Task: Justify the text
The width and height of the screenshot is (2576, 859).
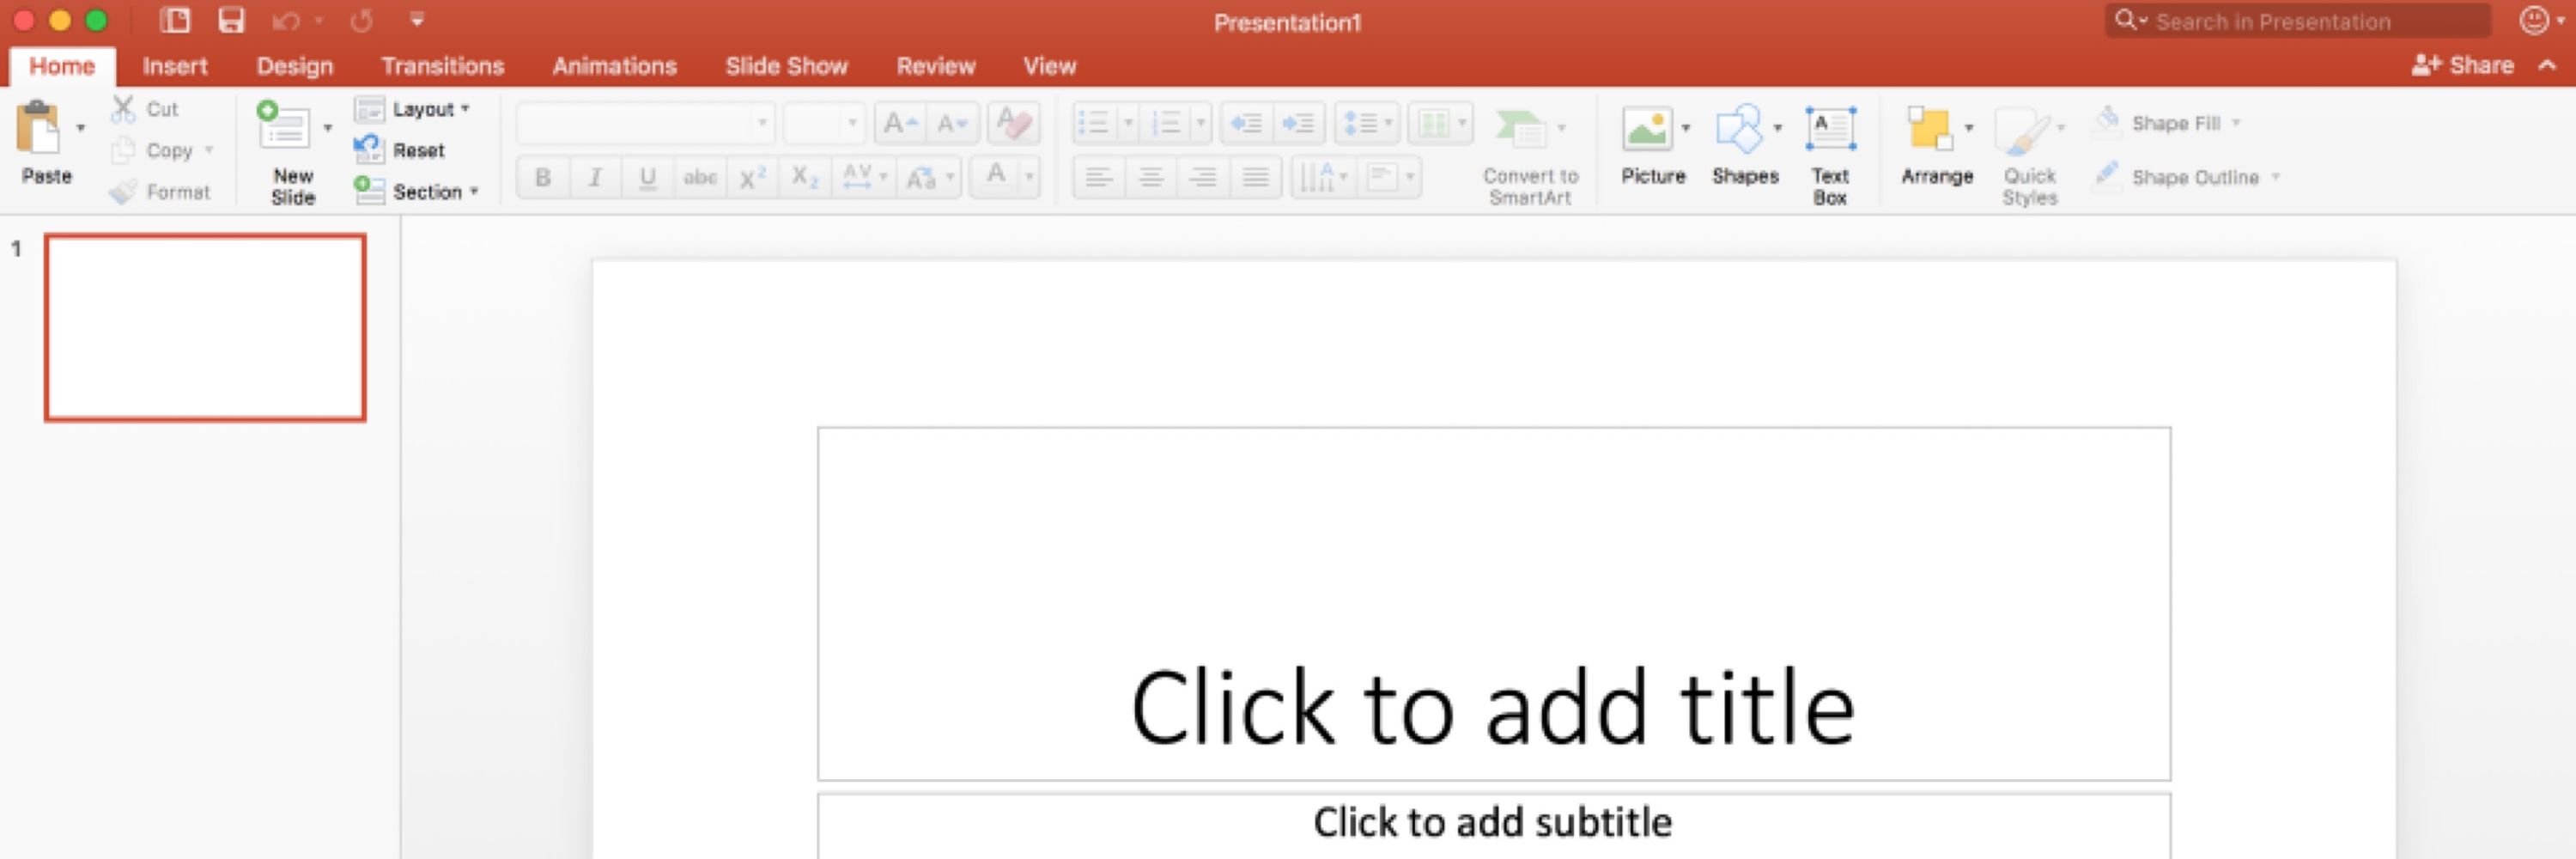Action: (1255, 178)
